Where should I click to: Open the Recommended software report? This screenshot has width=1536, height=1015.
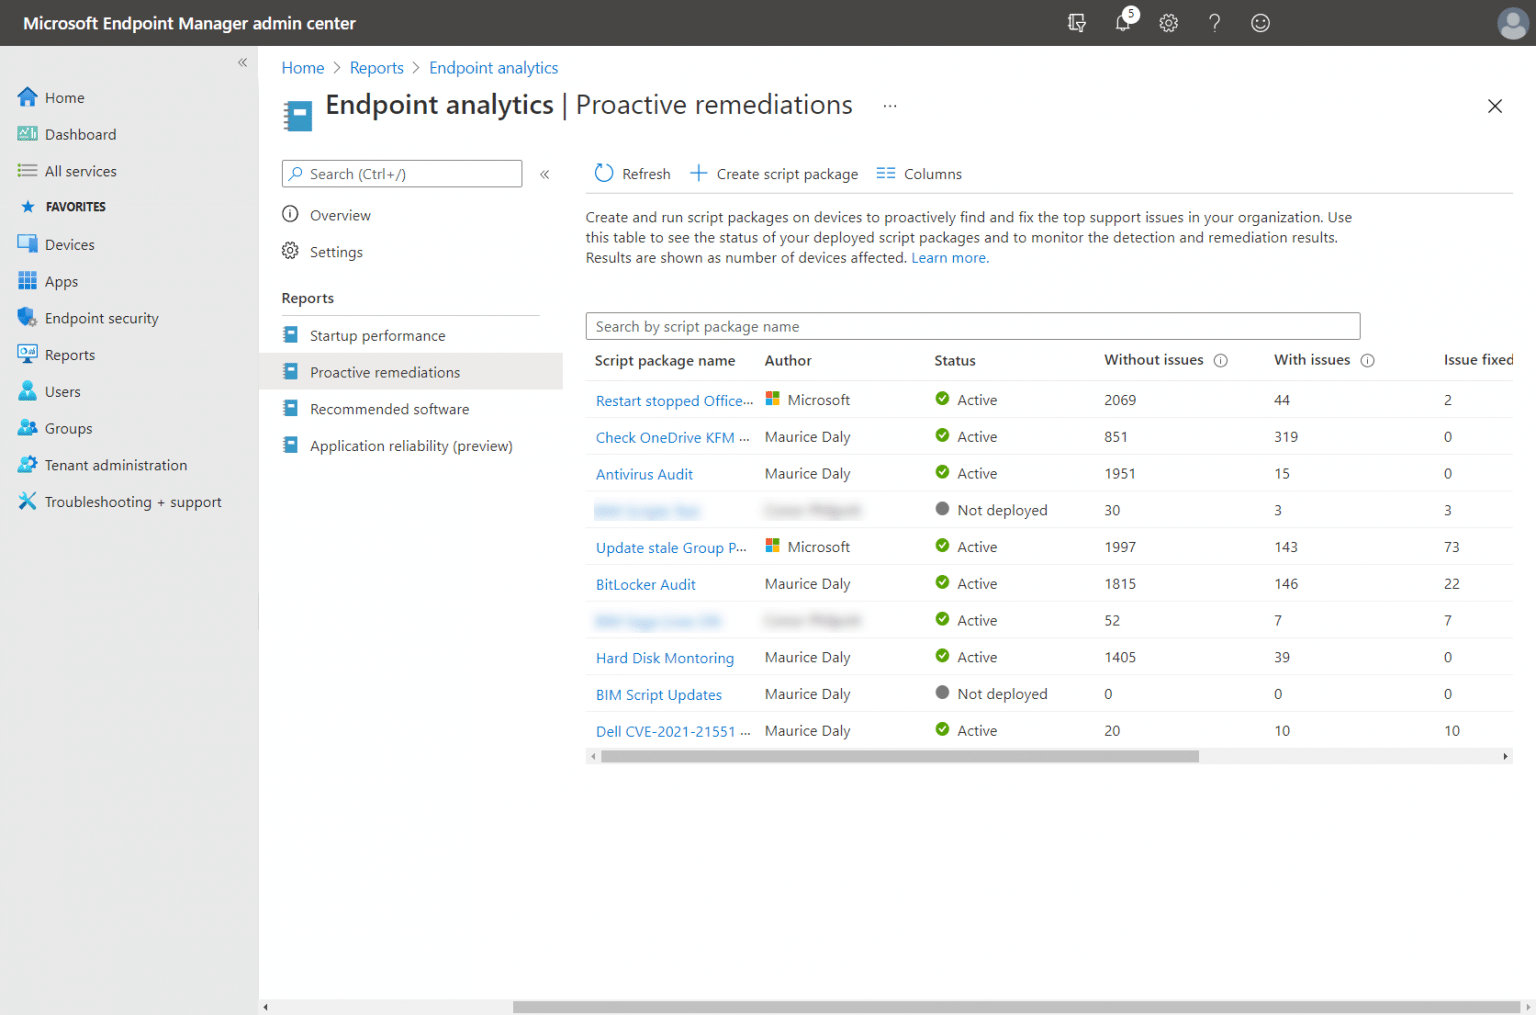point(389,408)
